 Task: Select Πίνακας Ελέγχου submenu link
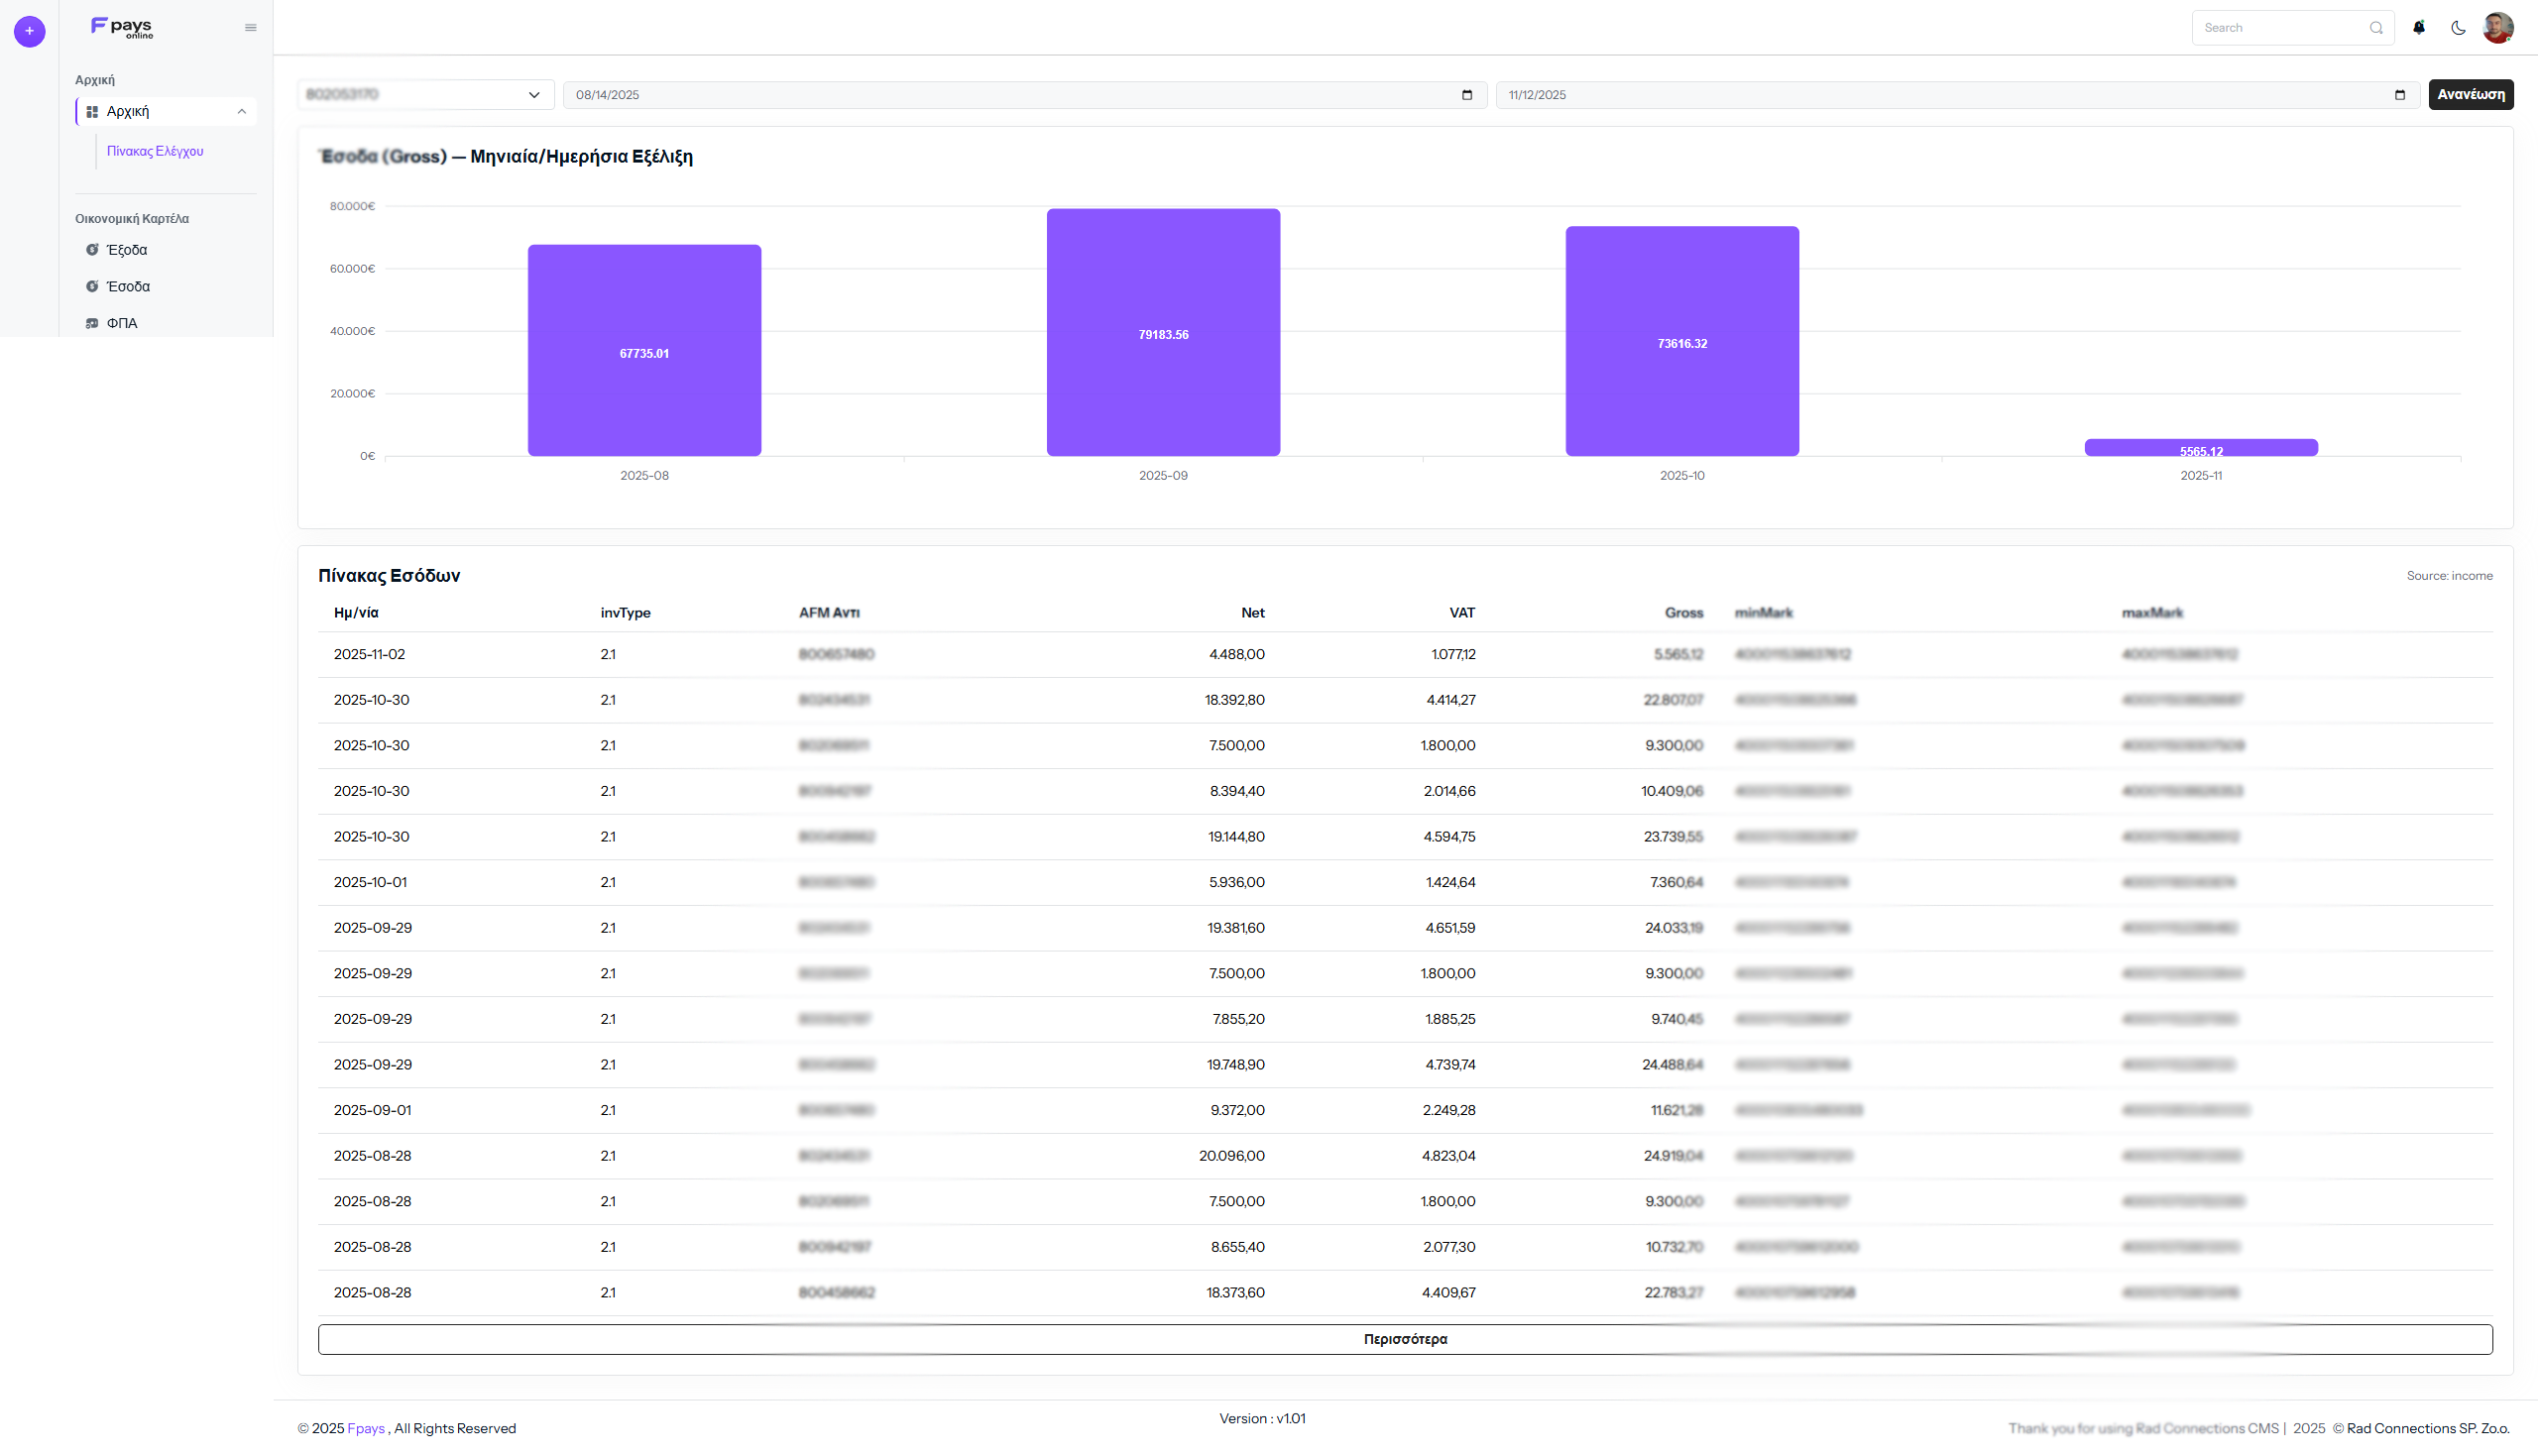155,151
